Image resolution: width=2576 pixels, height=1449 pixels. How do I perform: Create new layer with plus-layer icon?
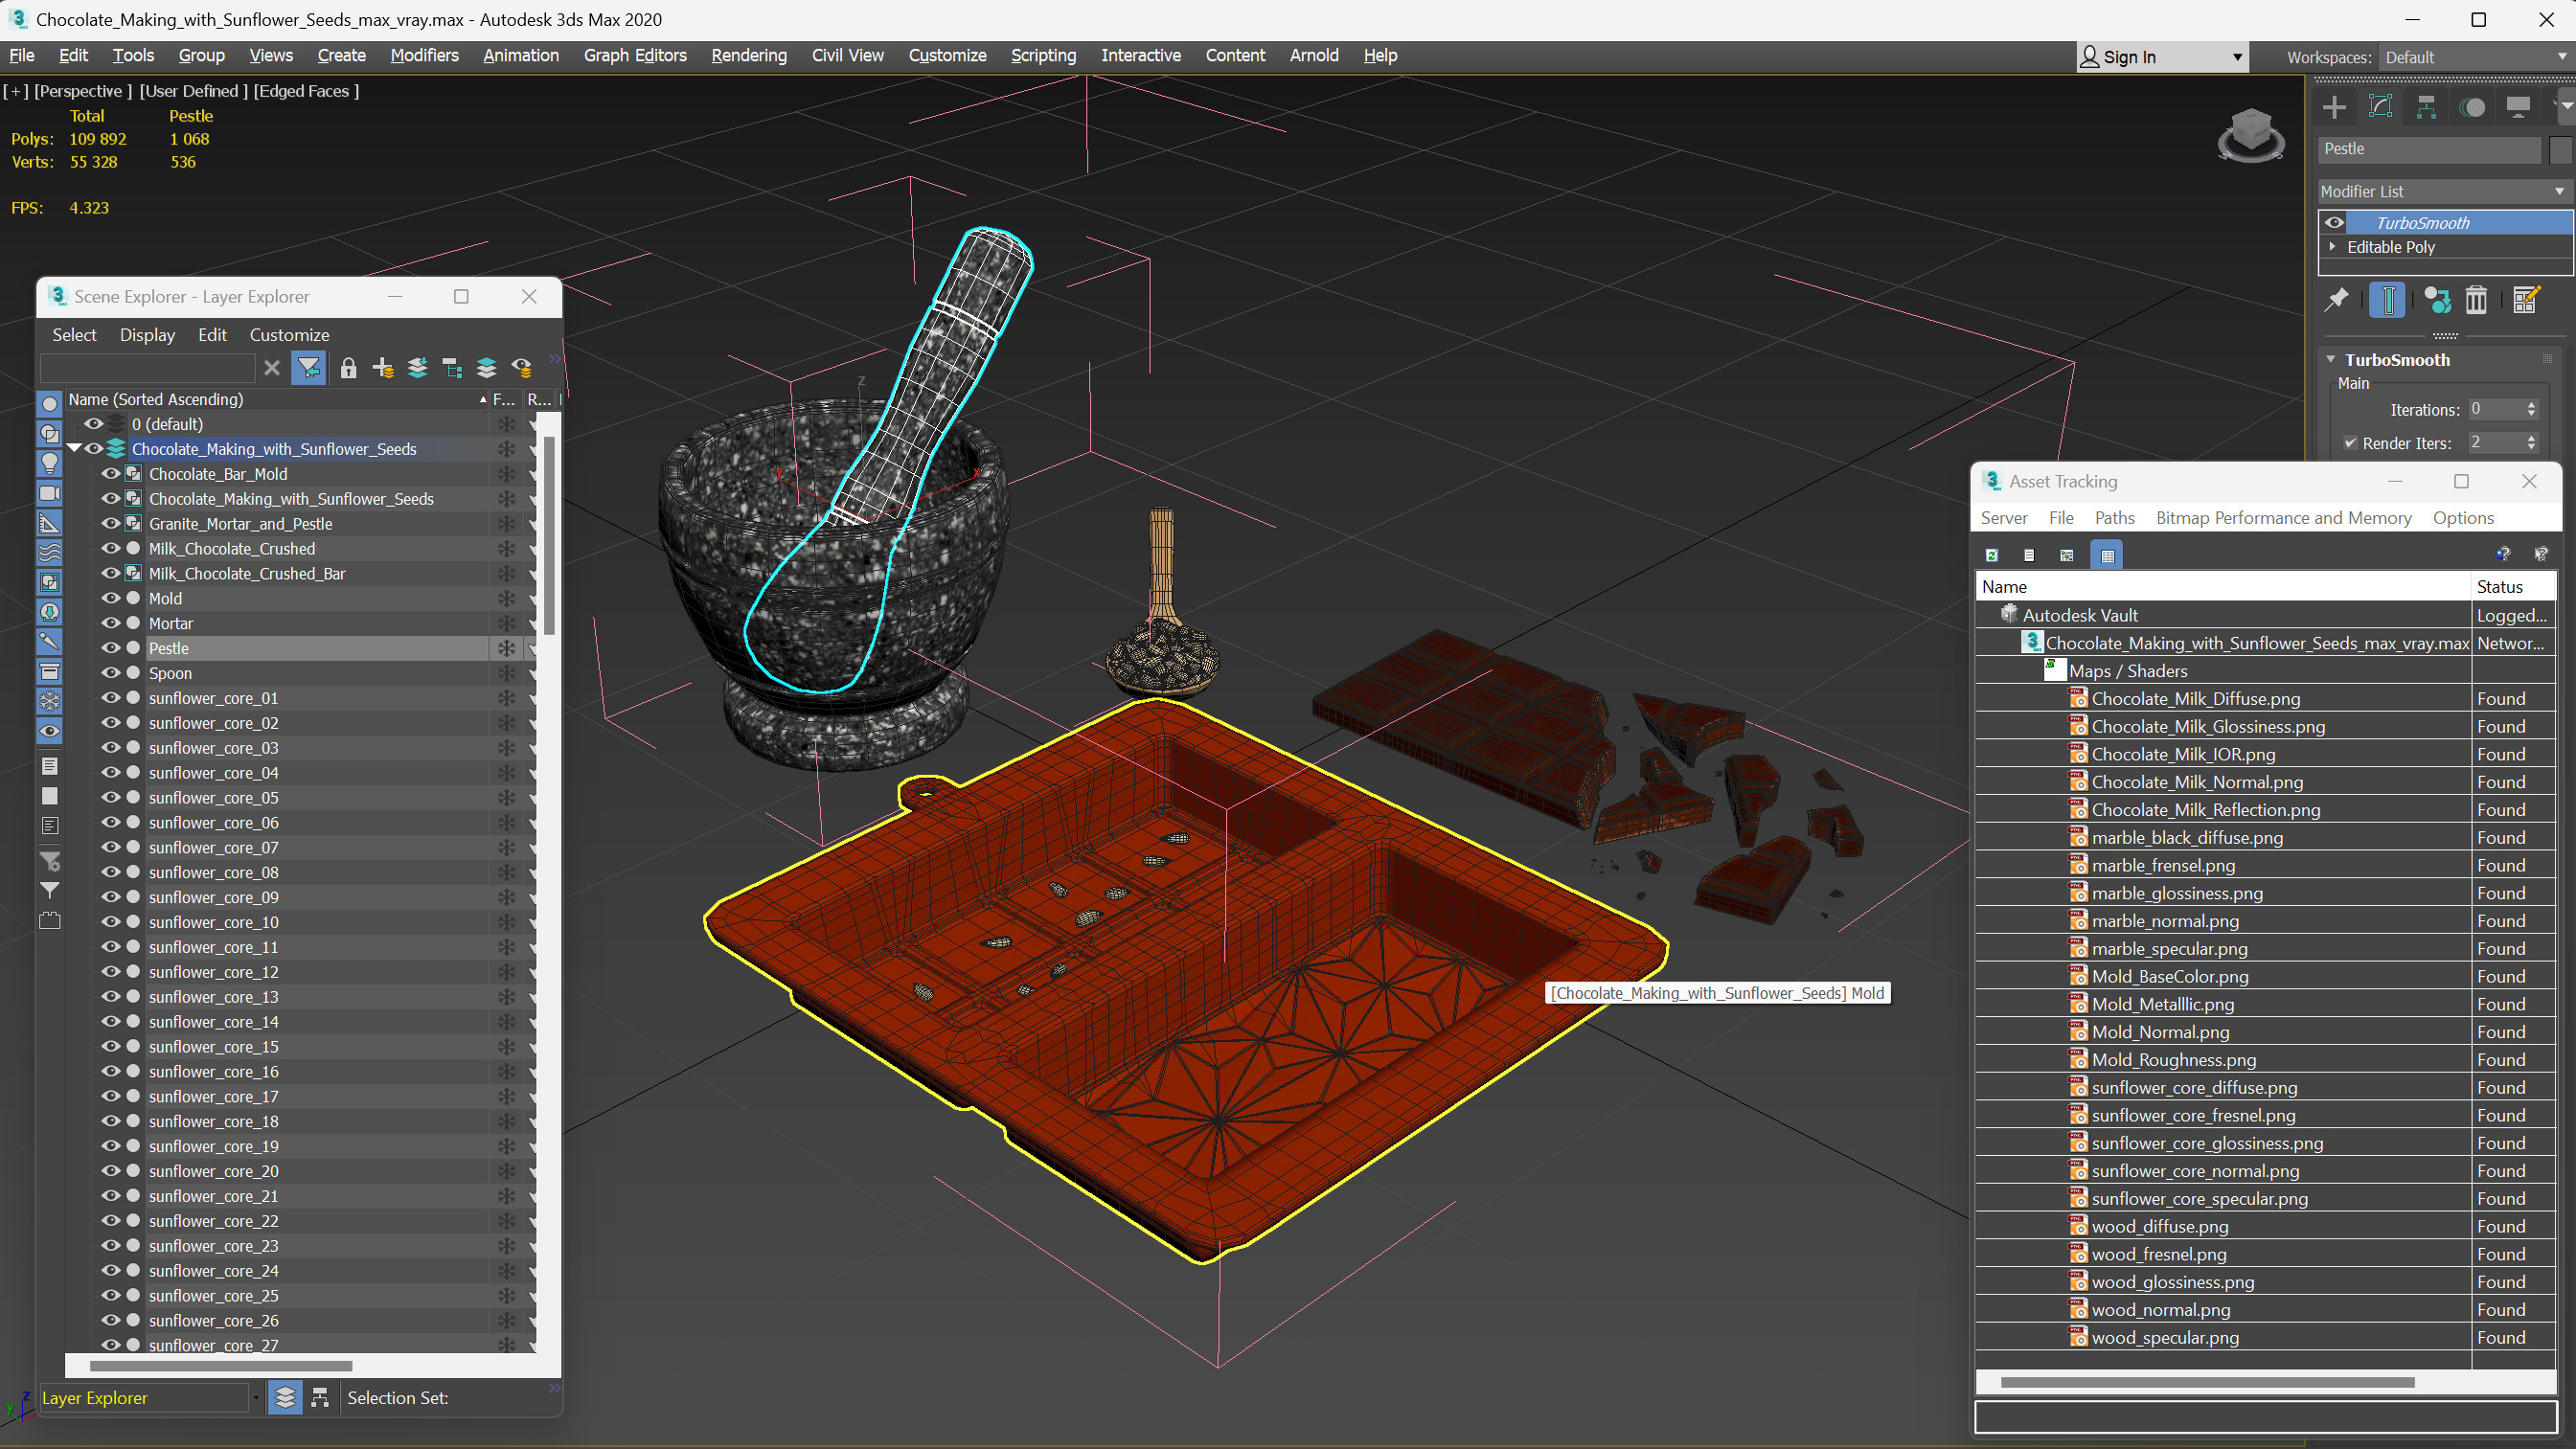383,368
